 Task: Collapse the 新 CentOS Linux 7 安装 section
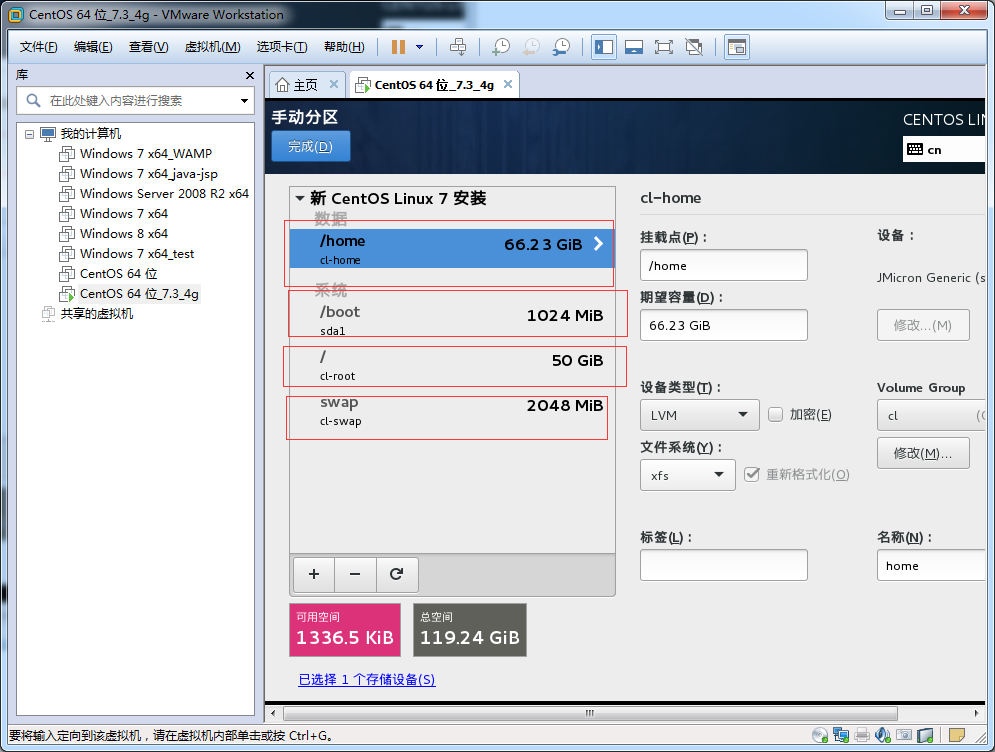[300, 199]
